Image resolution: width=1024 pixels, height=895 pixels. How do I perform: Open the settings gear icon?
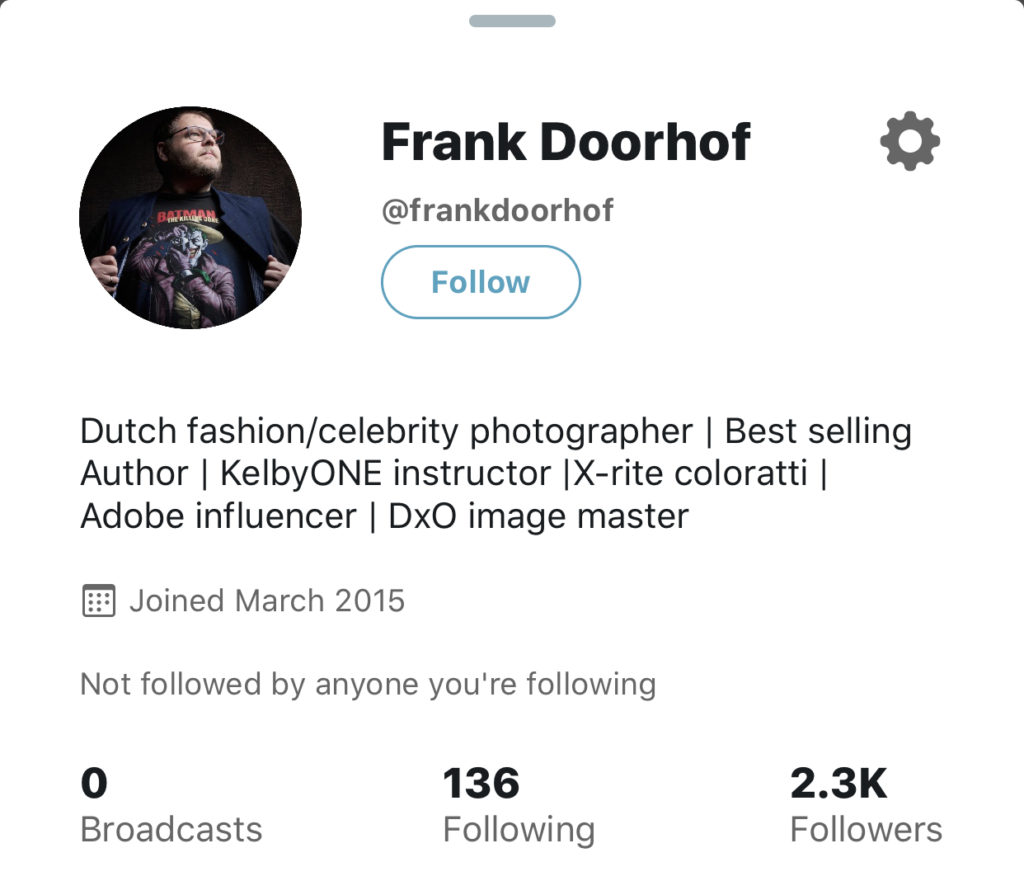[x=910, y=141]
